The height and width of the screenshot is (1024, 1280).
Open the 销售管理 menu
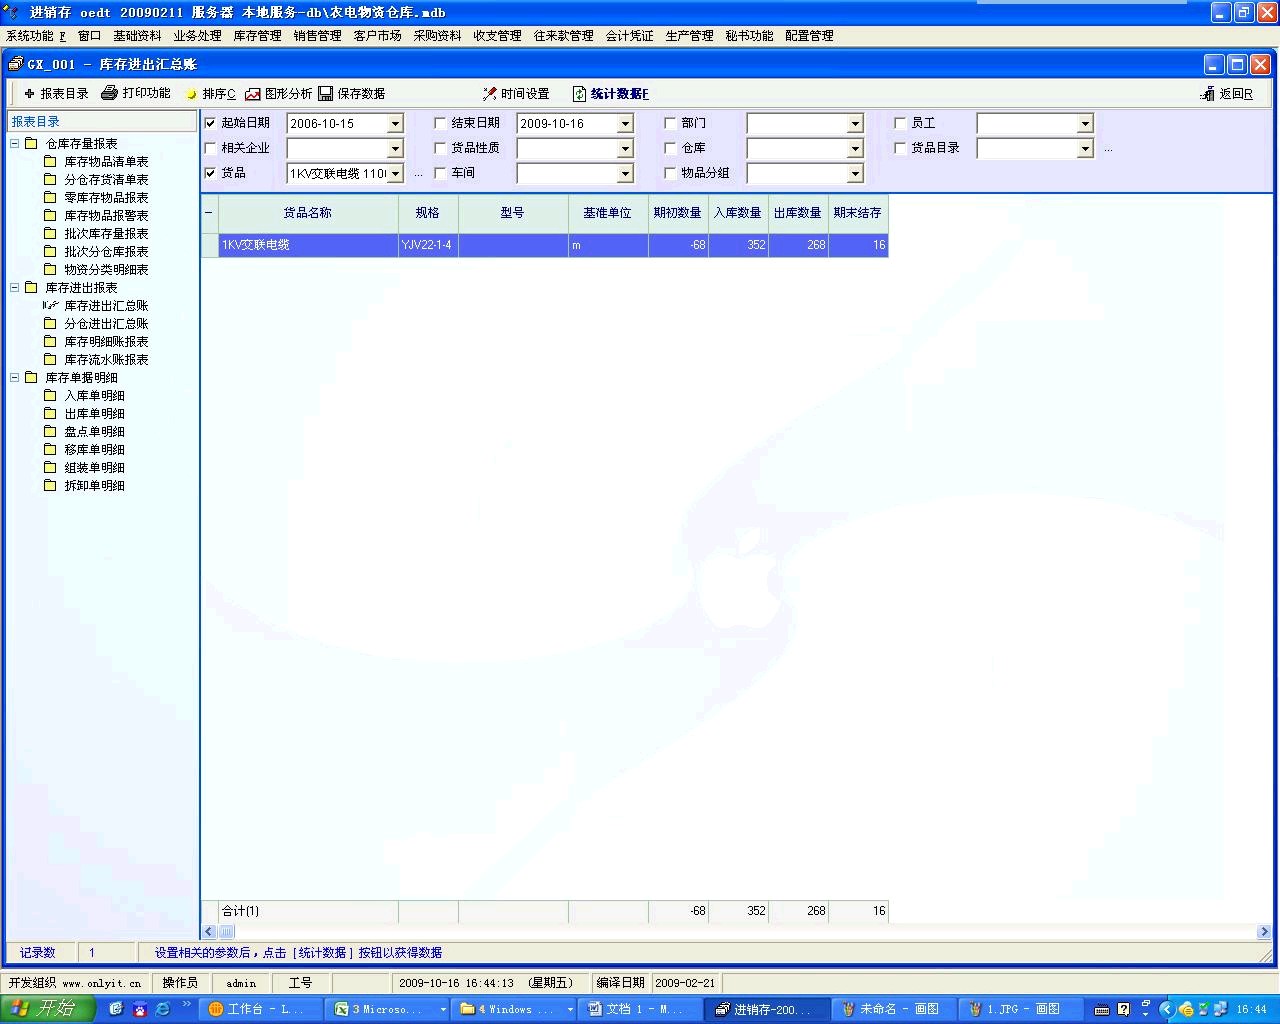click(x=317, y=36)
